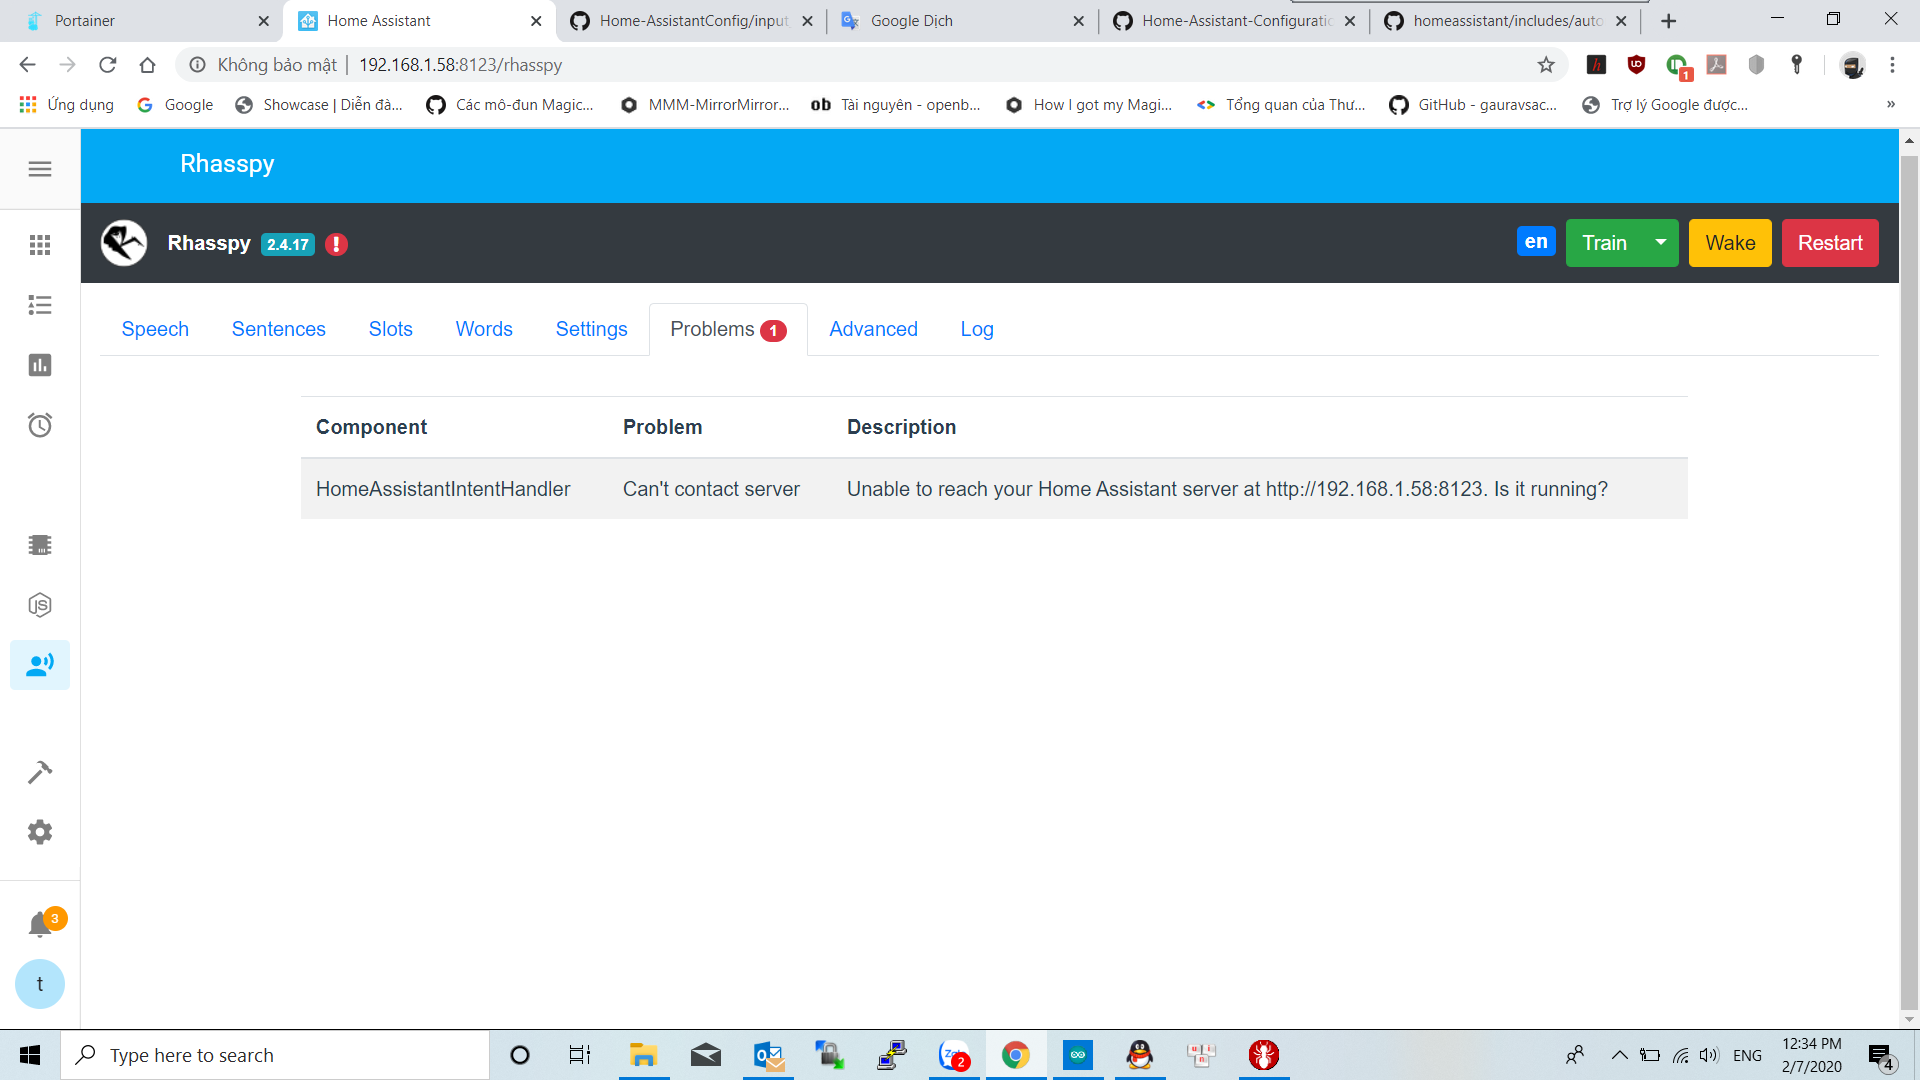The height and width of the screenshot is (1080, 1920).
Task: Open notifications bell showing 3 alerts
Action: (x=40, y=923)
